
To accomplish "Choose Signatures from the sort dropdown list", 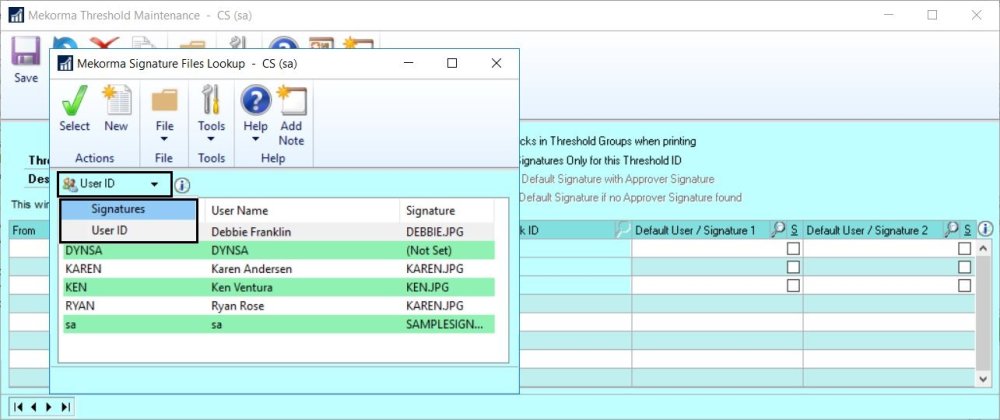I will [x=128, y=209].
